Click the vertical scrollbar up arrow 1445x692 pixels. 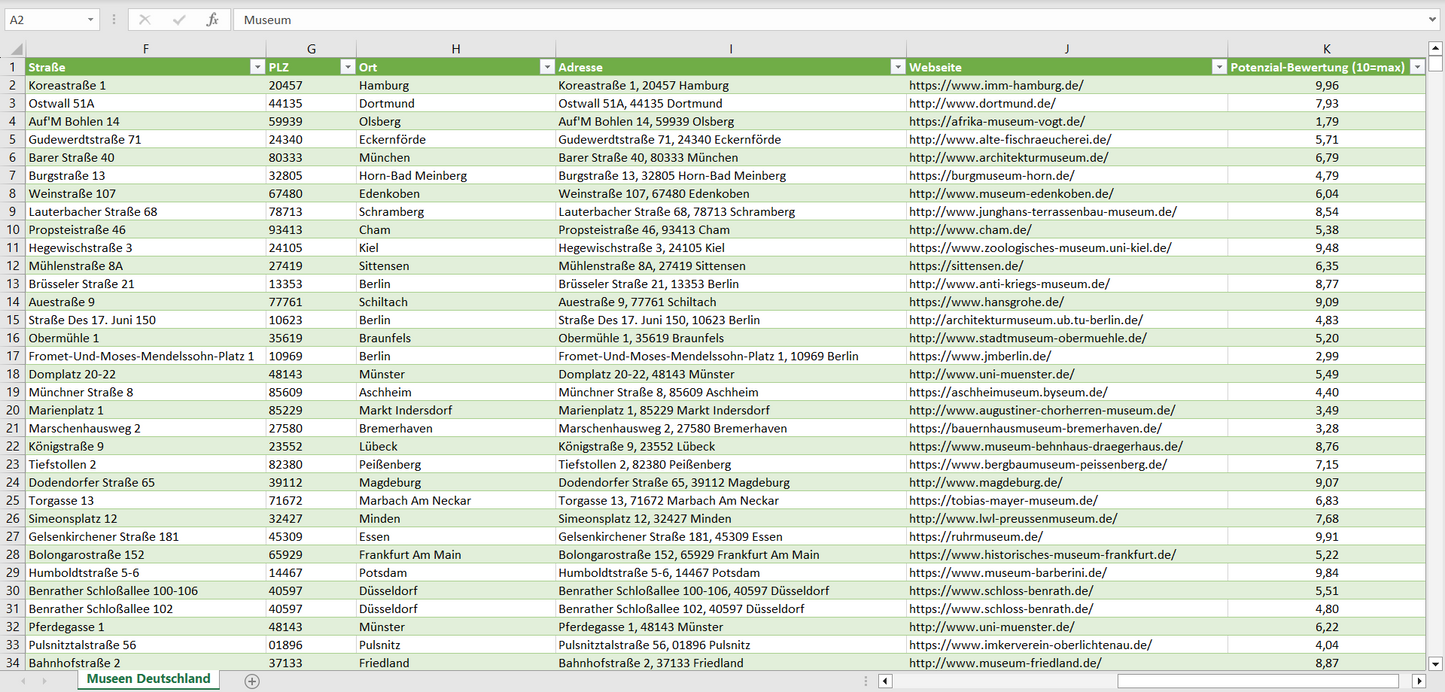[1436, 49]
